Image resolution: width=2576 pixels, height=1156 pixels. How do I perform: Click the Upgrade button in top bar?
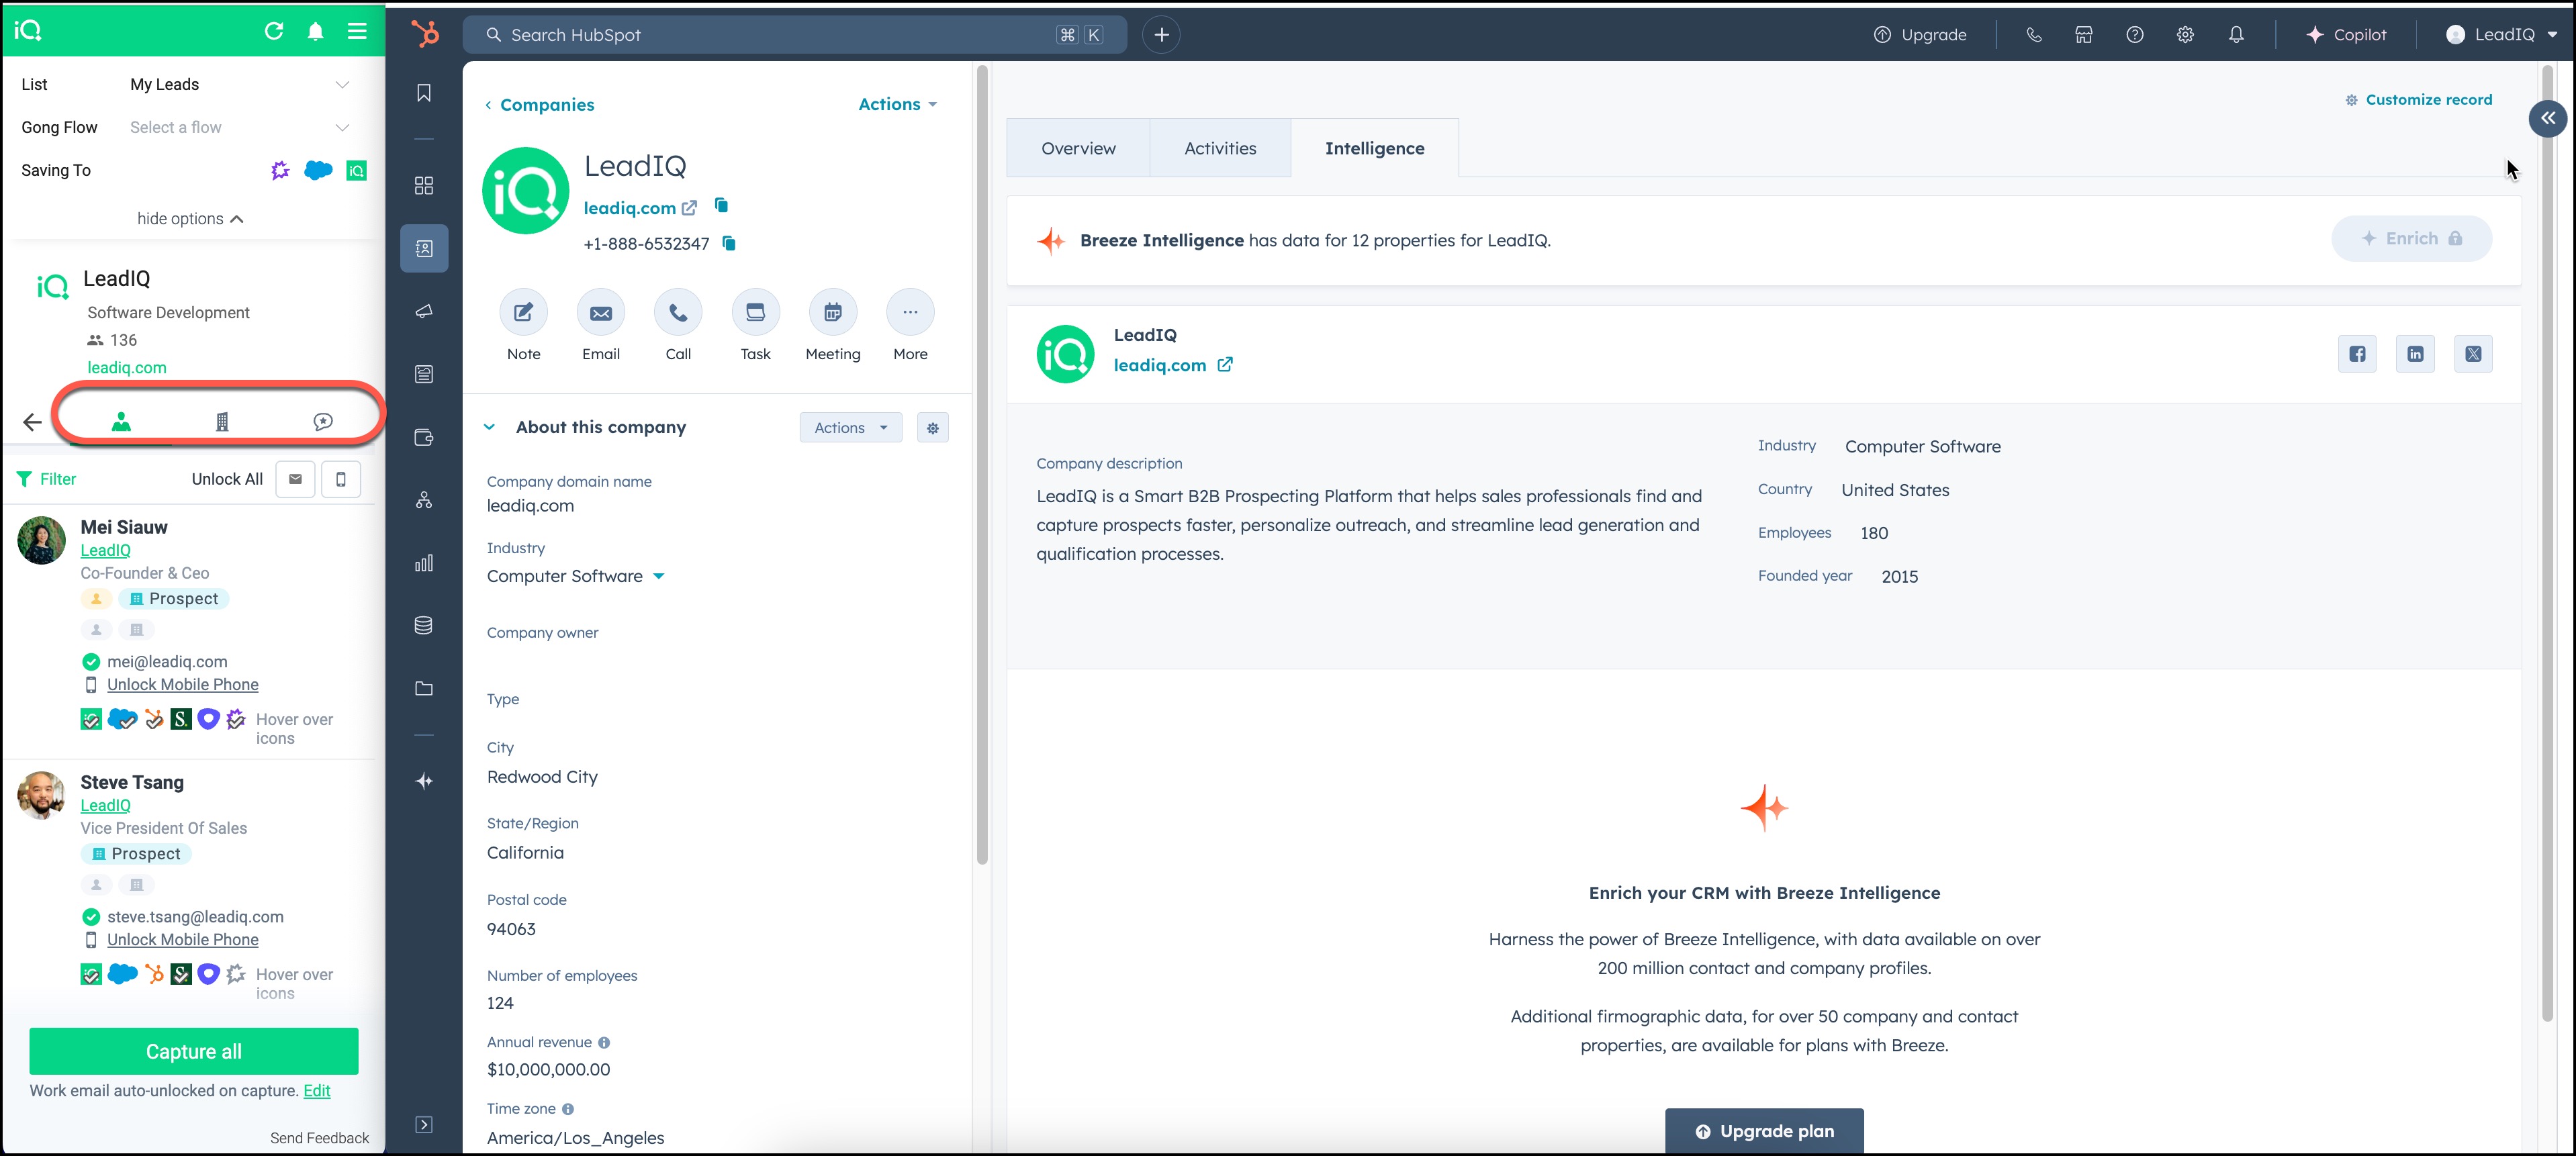coord(1919,35)
